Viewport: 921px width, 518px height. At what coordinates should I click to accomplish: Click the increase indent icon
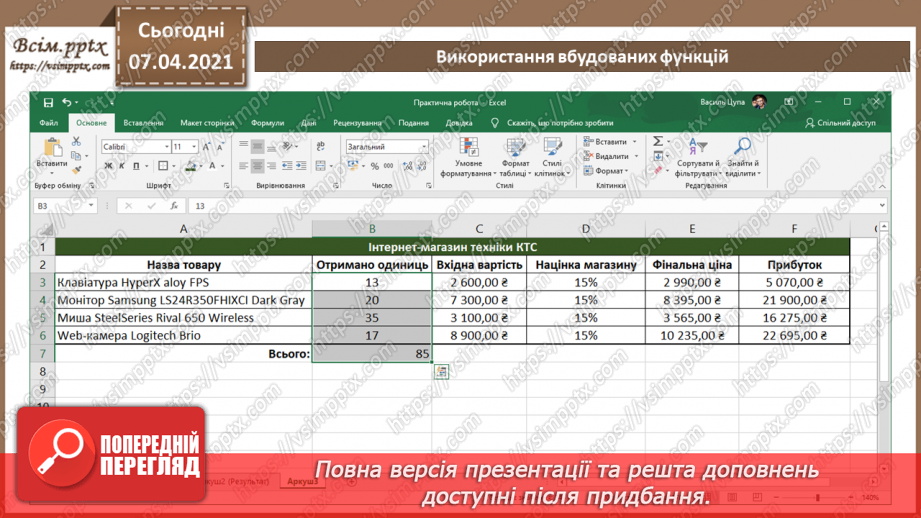(x=301, y=166)
